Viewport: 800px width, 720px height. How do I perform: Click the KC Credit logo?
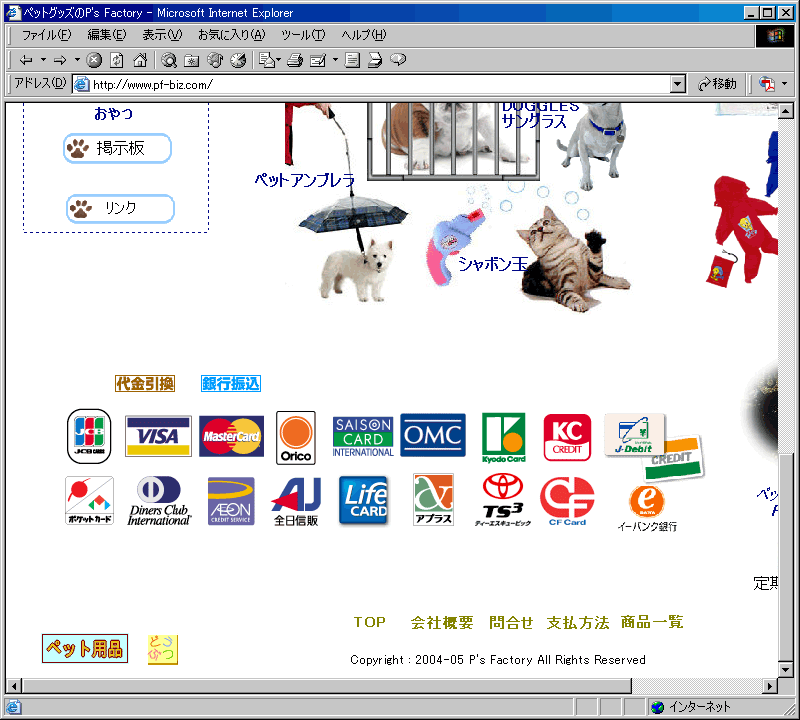click(567, 437)
